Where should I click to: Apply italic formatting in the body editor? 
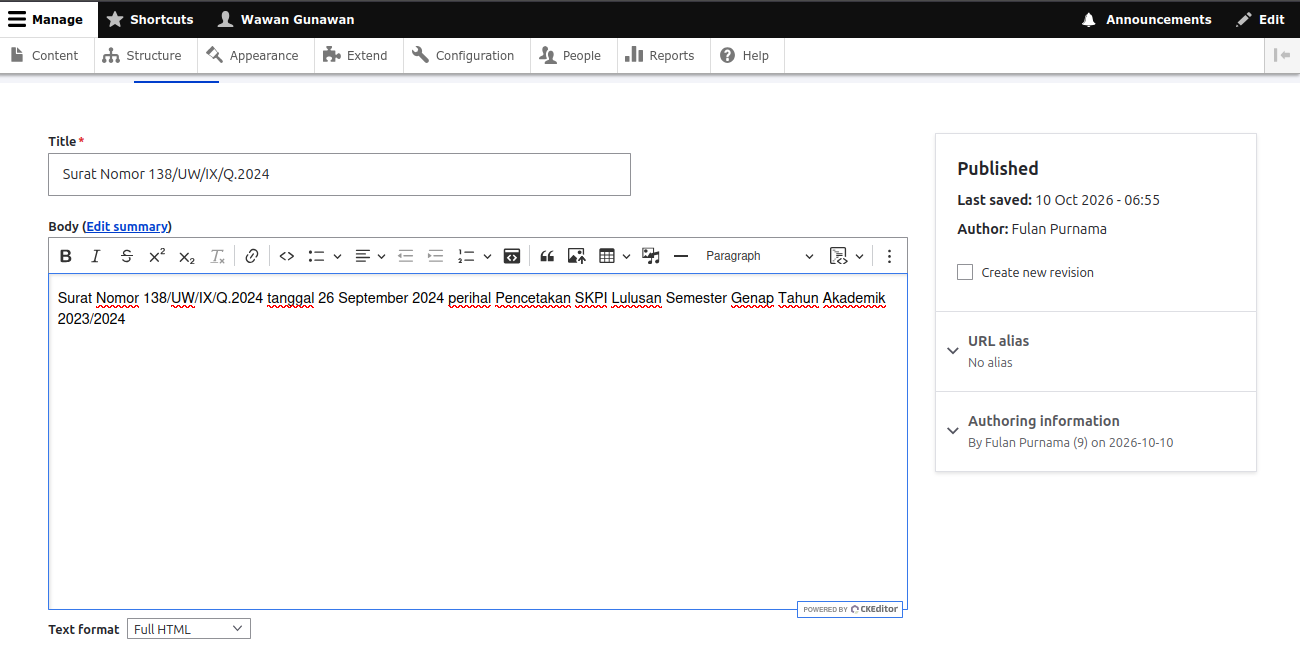(96, 256)
